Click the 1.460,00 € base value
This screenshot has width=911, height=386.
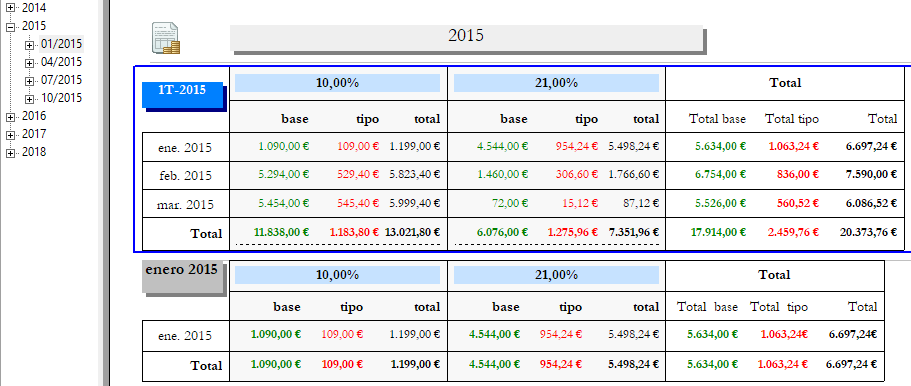[x=503, y=174]
